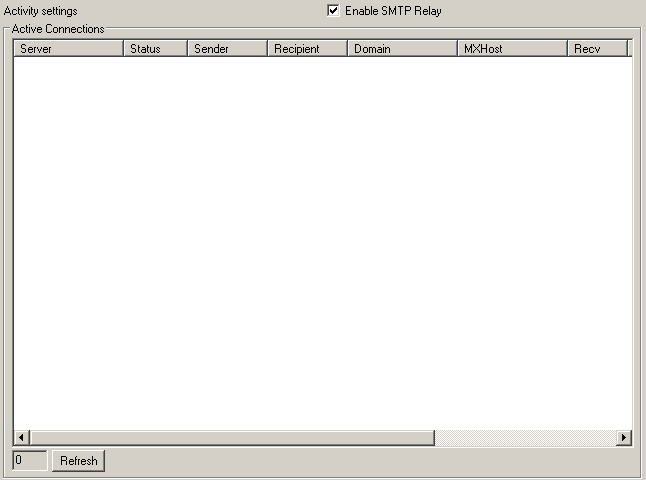
Task: Click divider between Domain and MXHost columns
Action: (457, 48)
